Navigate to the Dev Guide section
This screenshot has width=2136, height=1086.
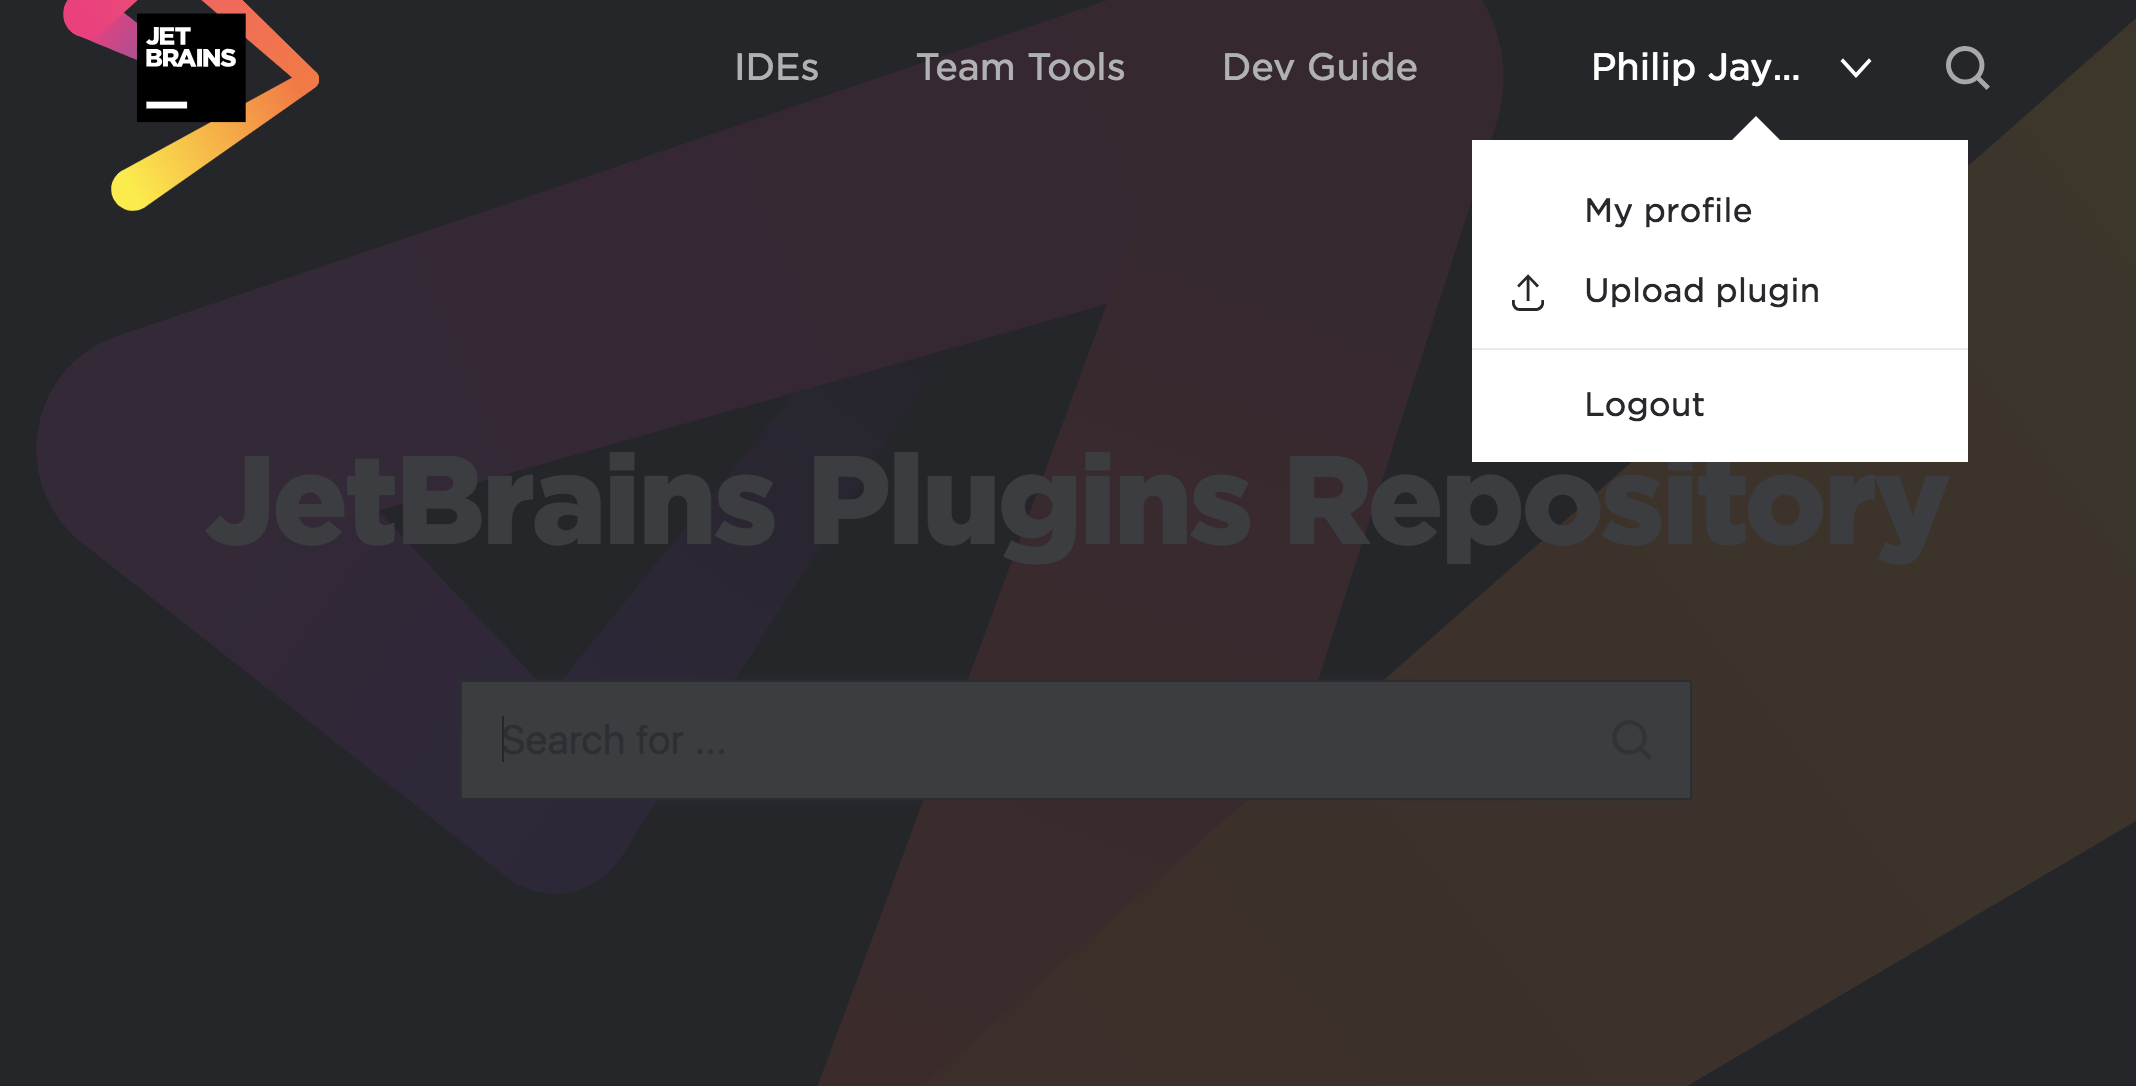click(x=1320, y=67)
